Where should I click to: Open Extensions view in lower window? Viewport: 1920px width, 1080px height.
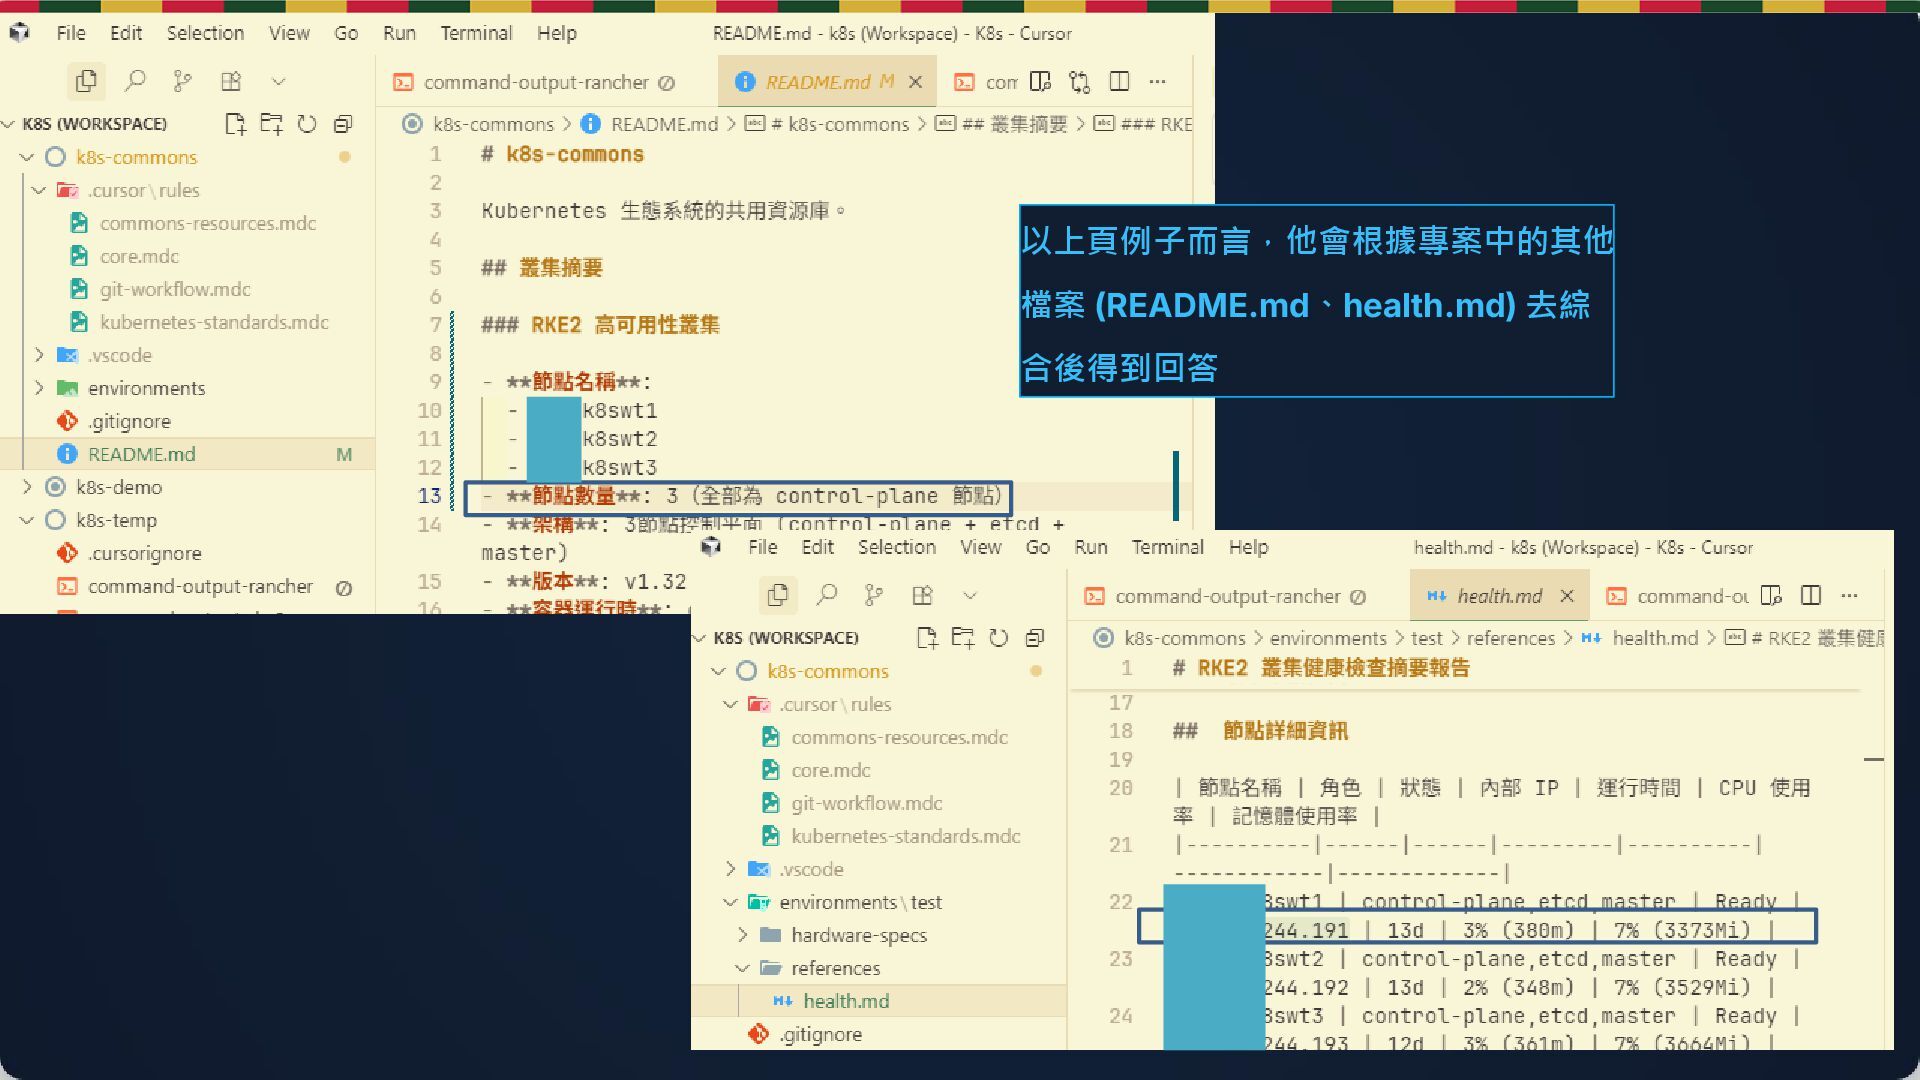[922, 596]
